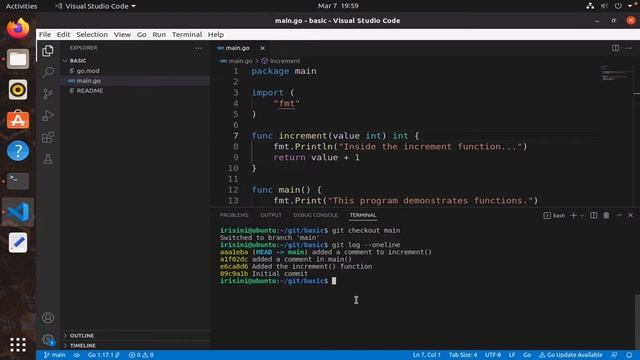Collapse the BASIC folder section

click(136, 60)
